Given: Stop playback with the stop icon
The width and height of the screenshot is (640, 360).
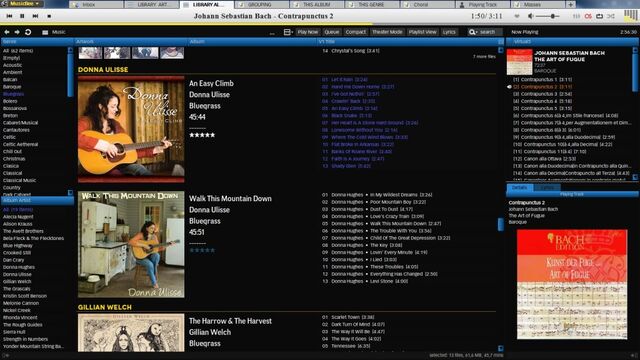Looking at the screenshot, I should click(x=49, y=16).
